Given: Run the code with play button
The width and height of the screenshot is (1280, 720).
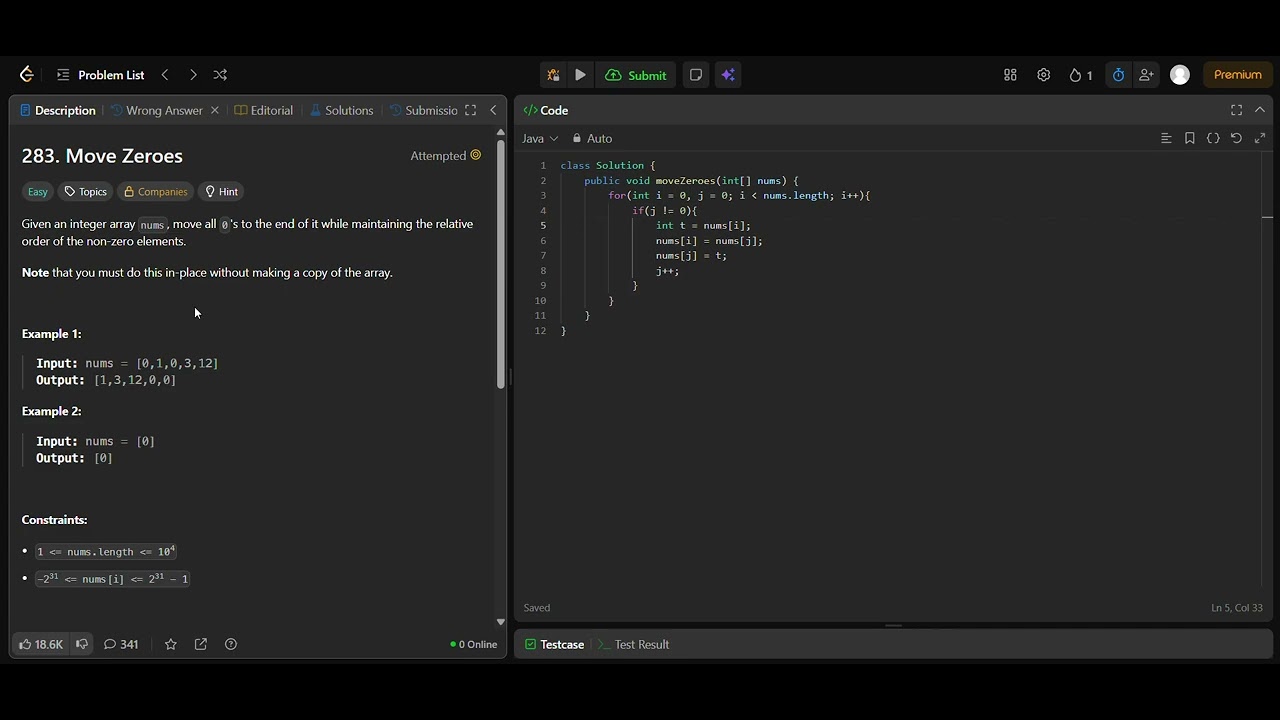Looking at the screenshot, I should 580,75.
